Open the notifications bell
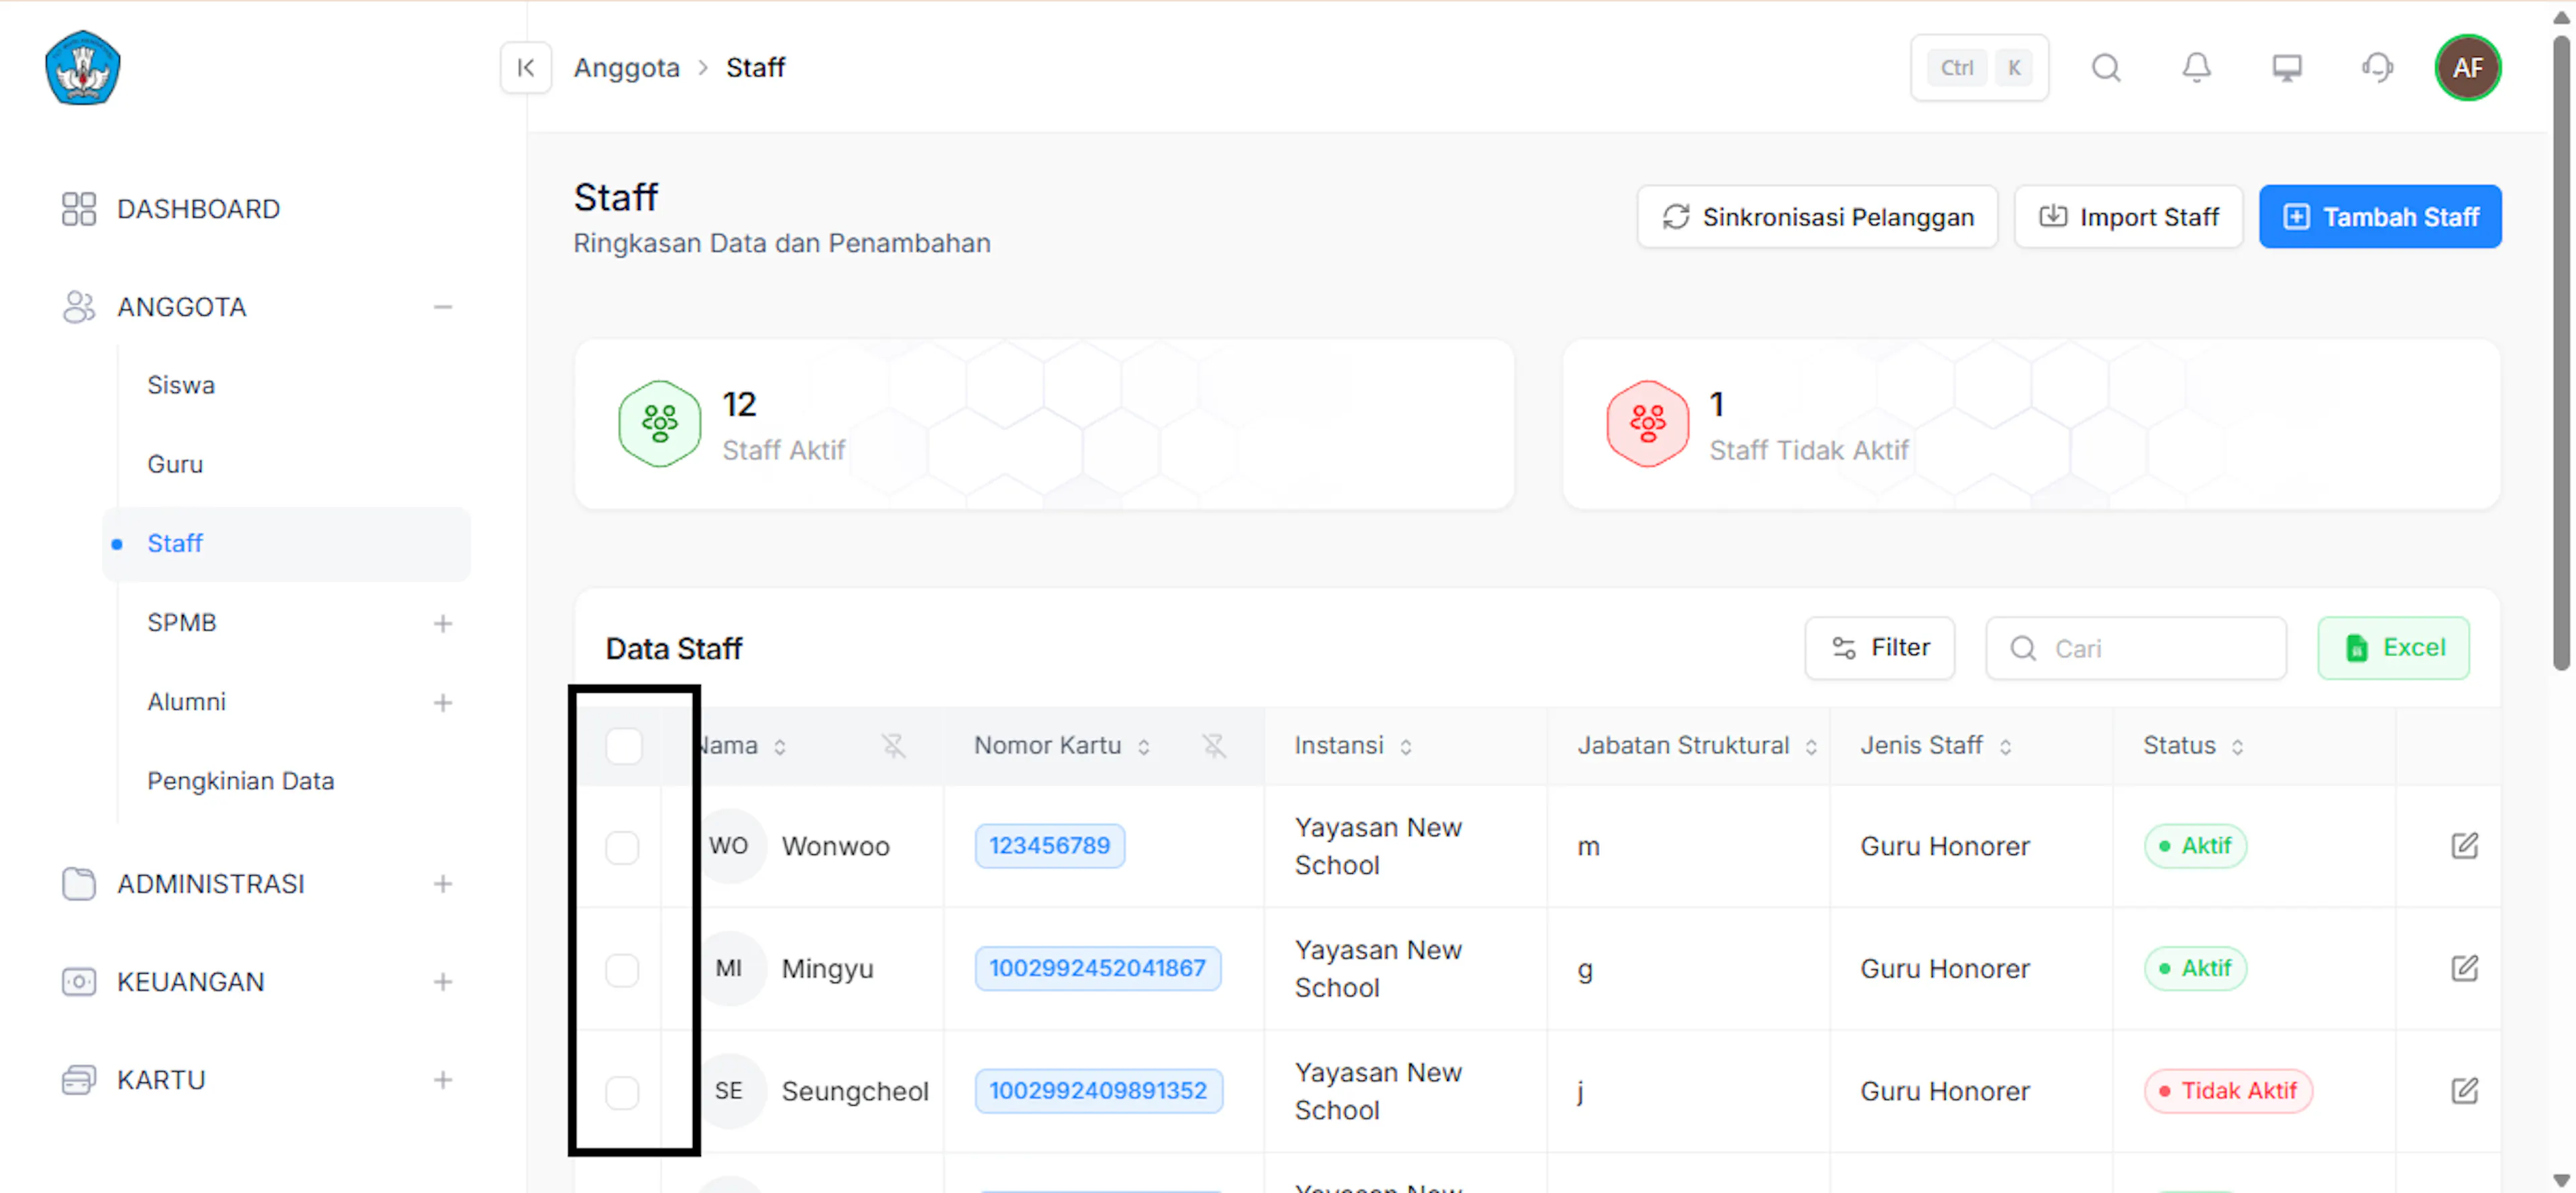The width and height of the screenshot is (2576, 1193). (2196, 67)
